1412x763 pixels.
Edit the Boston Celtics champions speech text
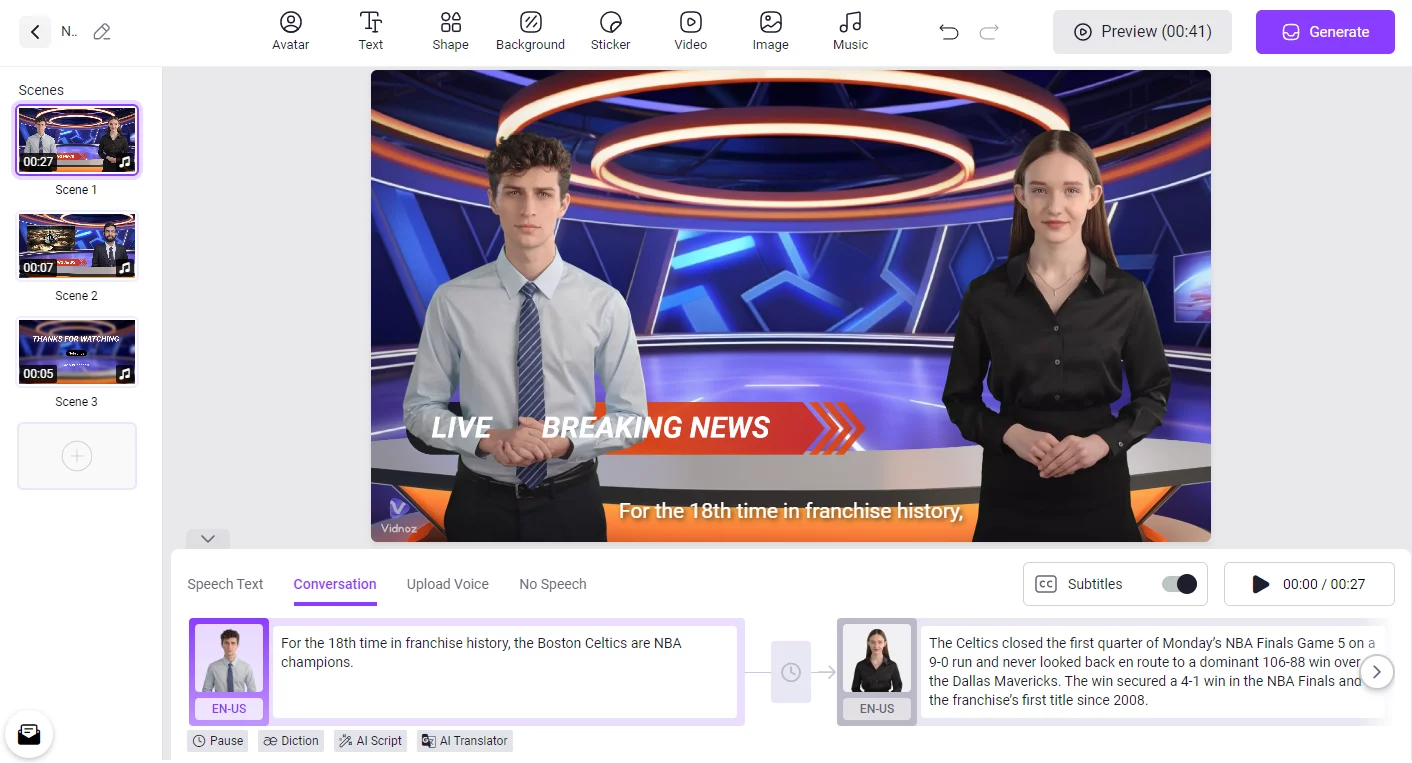tap(505, 671)
